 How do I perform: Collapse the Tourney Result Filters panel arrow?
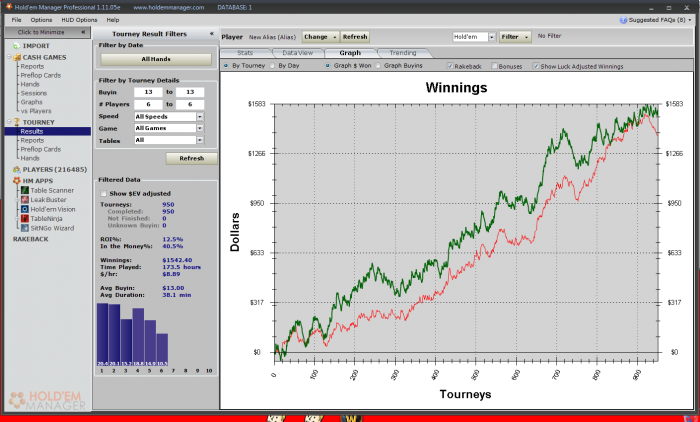coord(212,33)
